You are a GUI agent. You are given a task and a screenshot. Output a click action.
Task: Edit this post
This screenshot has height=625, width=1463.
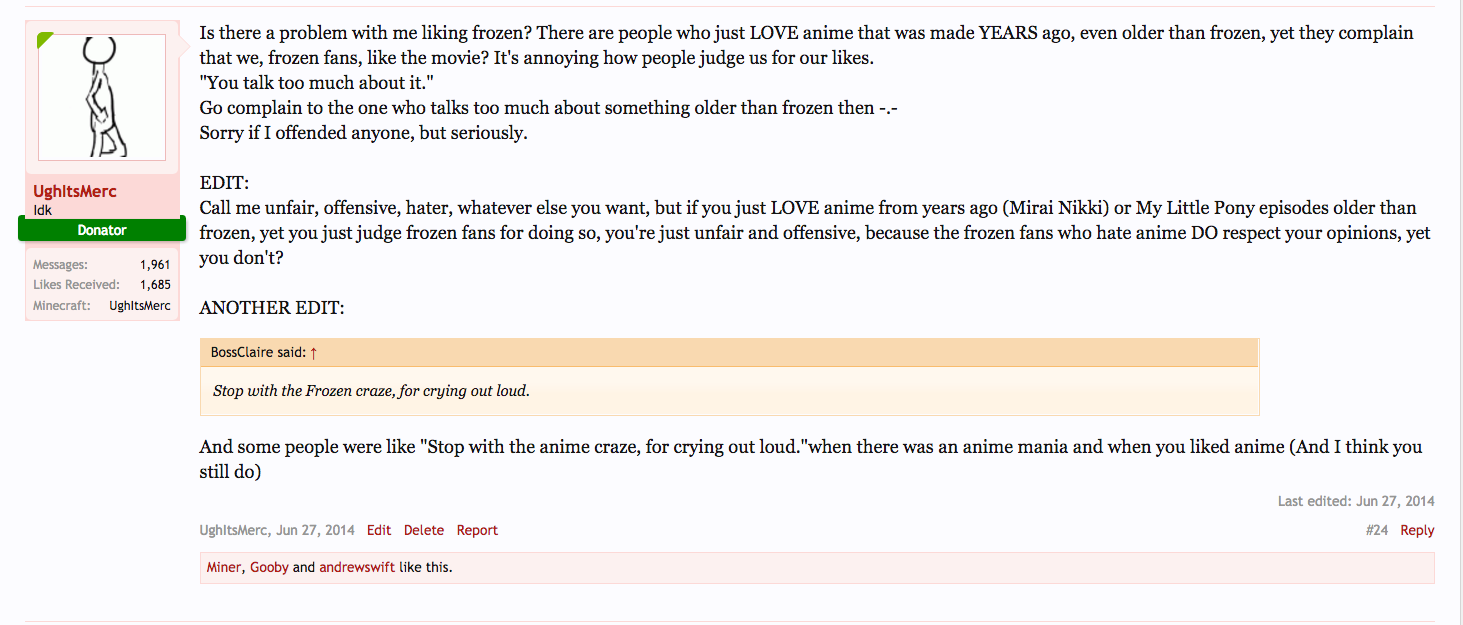(x=379, y=530)
